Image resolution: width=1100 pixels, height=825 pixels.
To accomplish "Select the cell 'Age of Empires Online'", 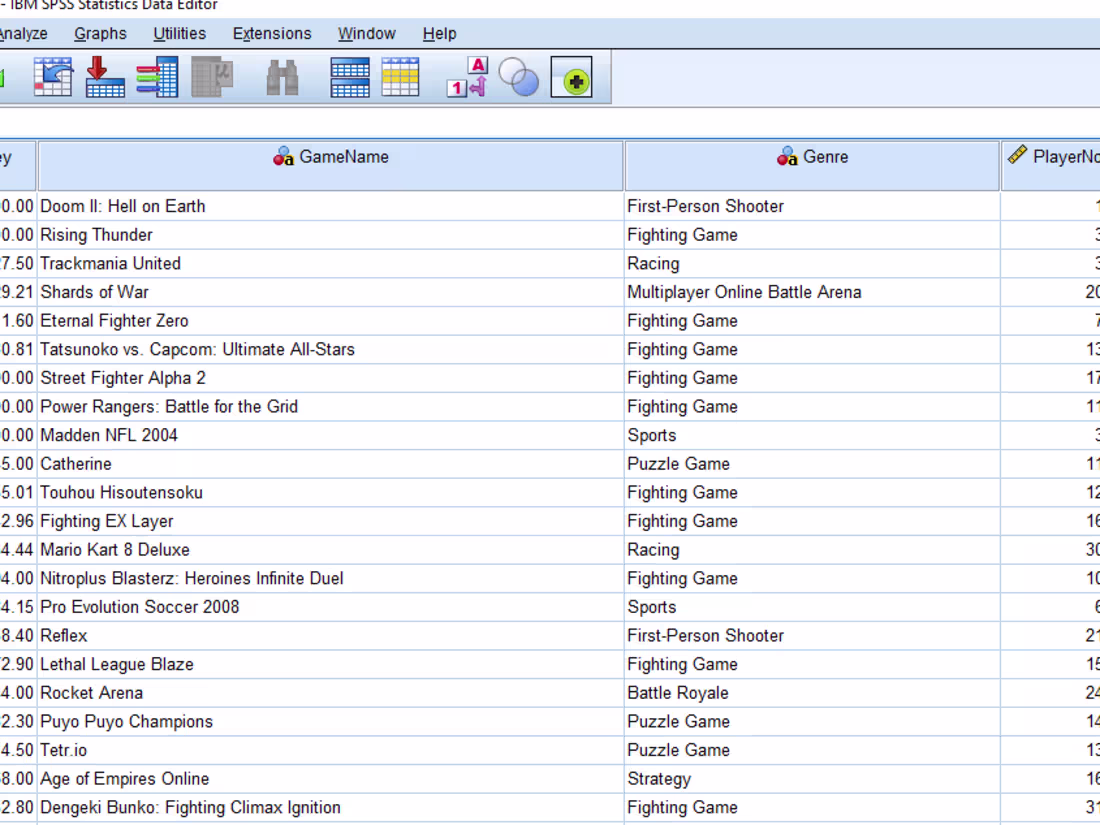I will (330, 779).
